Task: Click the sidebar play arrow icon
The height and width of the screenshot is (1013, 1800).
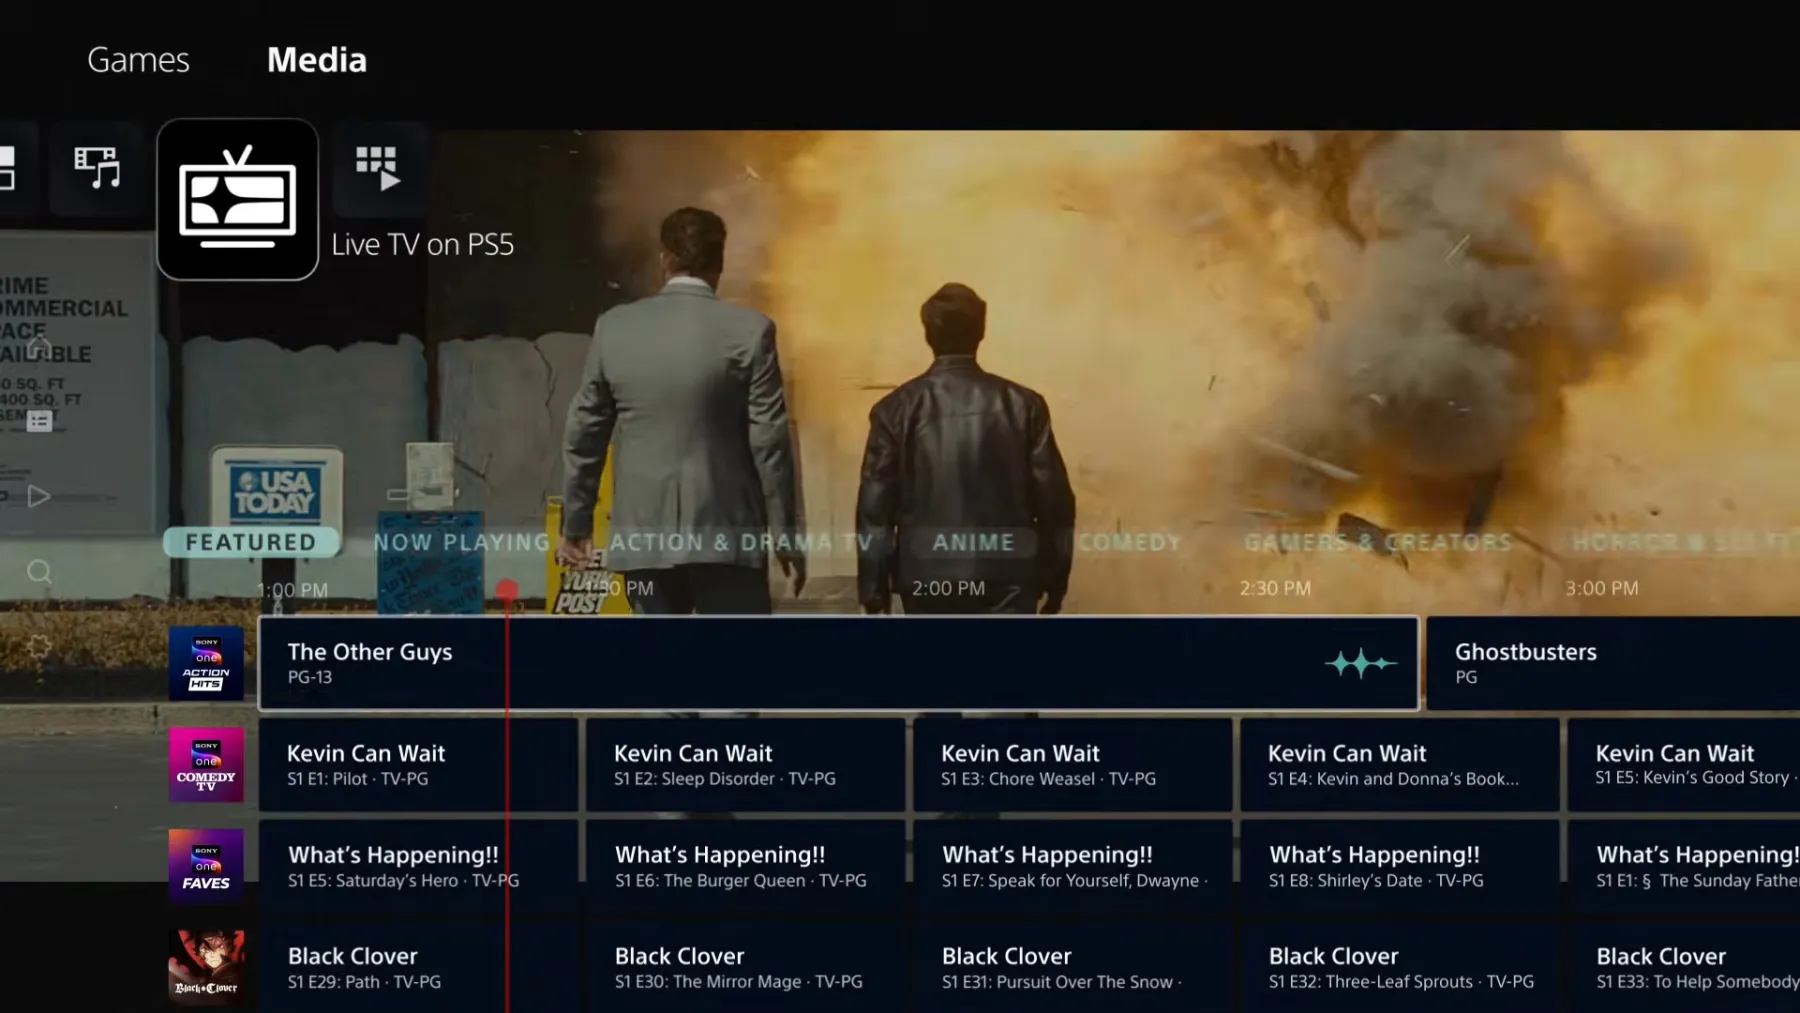Action: point(39,496)
